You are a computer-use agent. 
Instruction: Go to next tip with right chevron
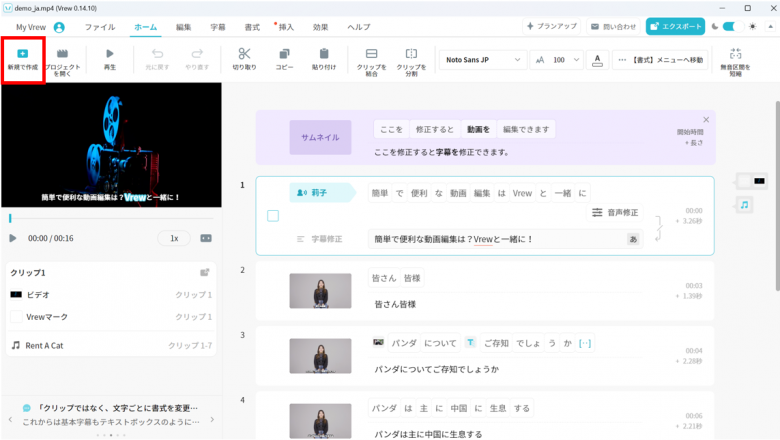[212, 420]
